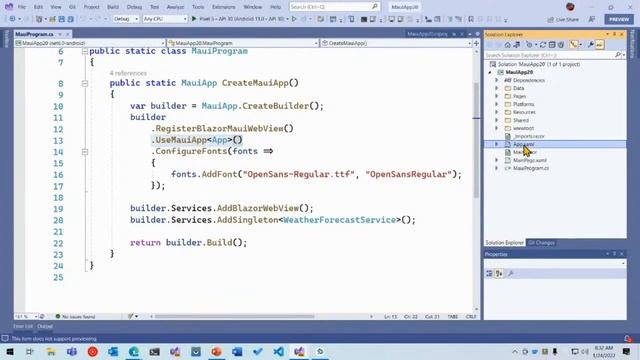This screenshot has height=360, width=640.
Task: Toggle Preview Selected Items icon in Solution Explorer
Action: 600,45
